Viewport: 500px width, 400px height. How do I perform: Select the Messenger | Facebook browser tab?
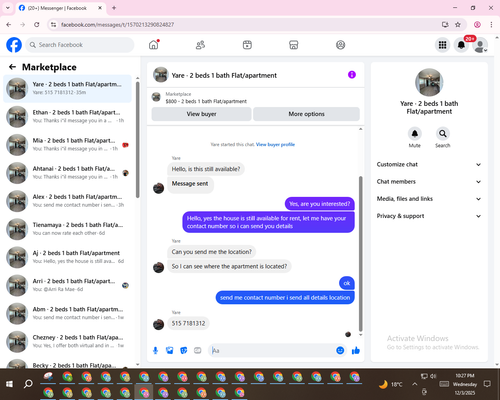tap(61, 8)
